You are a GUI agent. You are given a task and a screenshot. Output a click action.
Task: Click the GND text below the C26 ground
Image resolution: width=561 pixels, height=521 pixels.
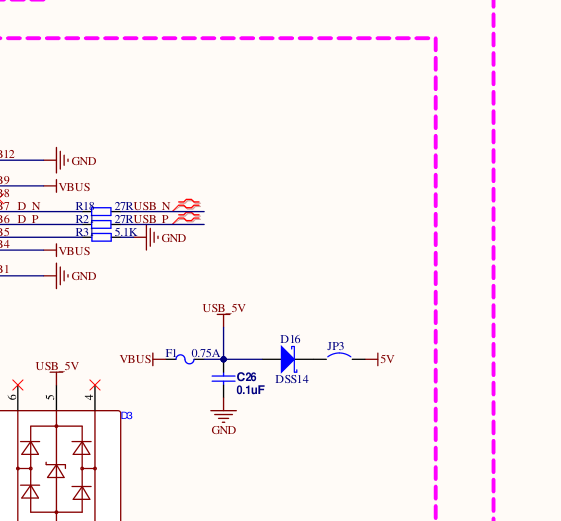(224, 430)
